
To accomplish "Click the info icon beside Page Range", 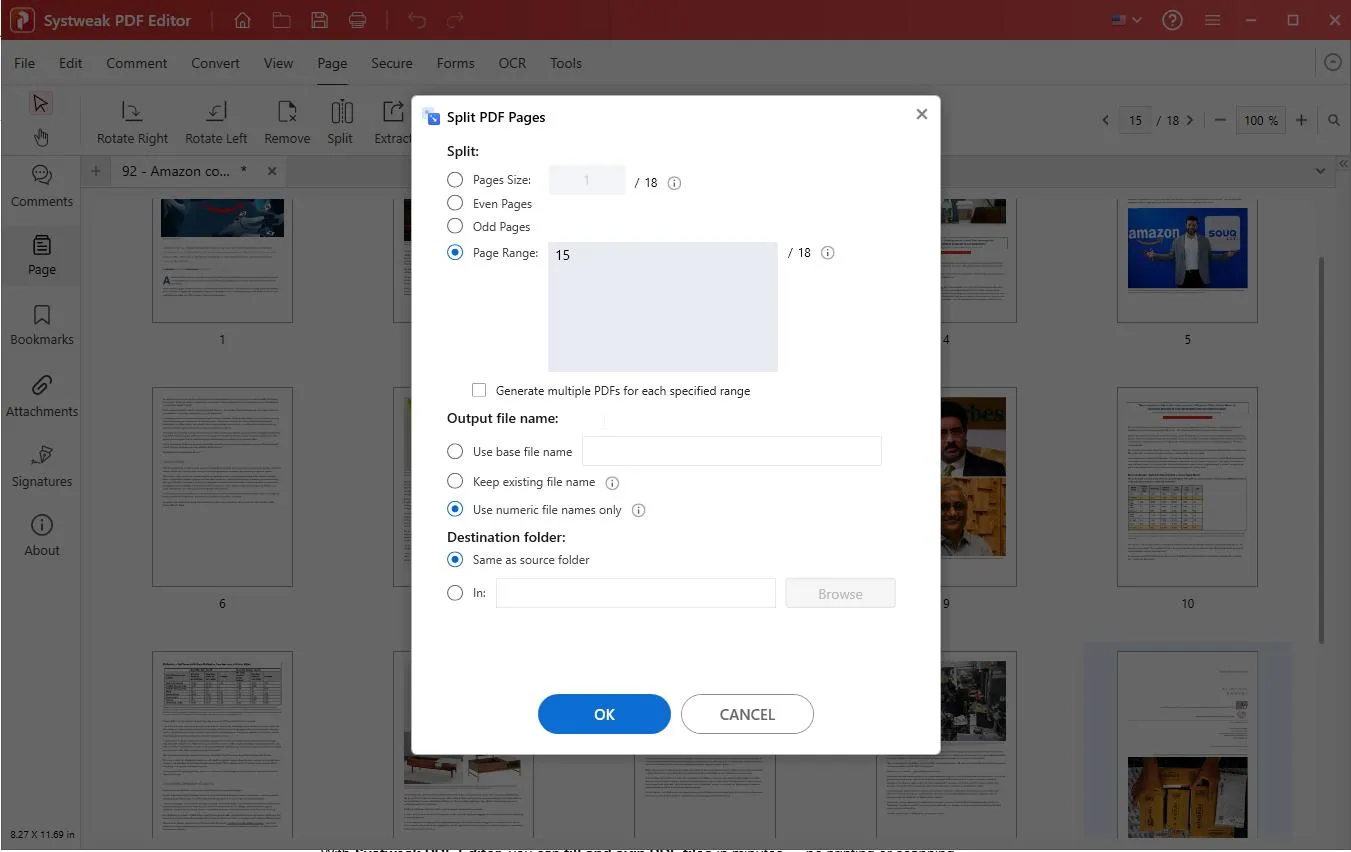I will click(827, 253).
